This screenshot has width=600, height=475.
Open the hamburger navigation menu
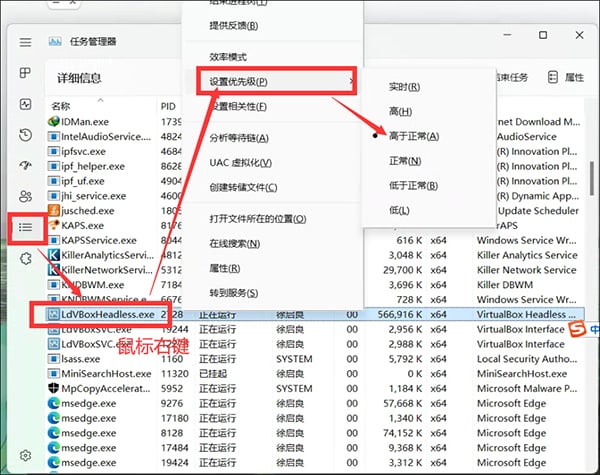click(25, 42)
